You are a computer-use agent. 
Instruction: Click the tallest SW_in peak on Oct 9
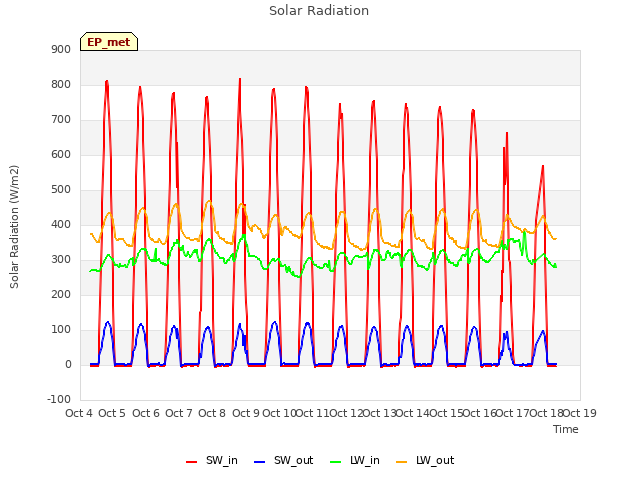tap(240, 79)
